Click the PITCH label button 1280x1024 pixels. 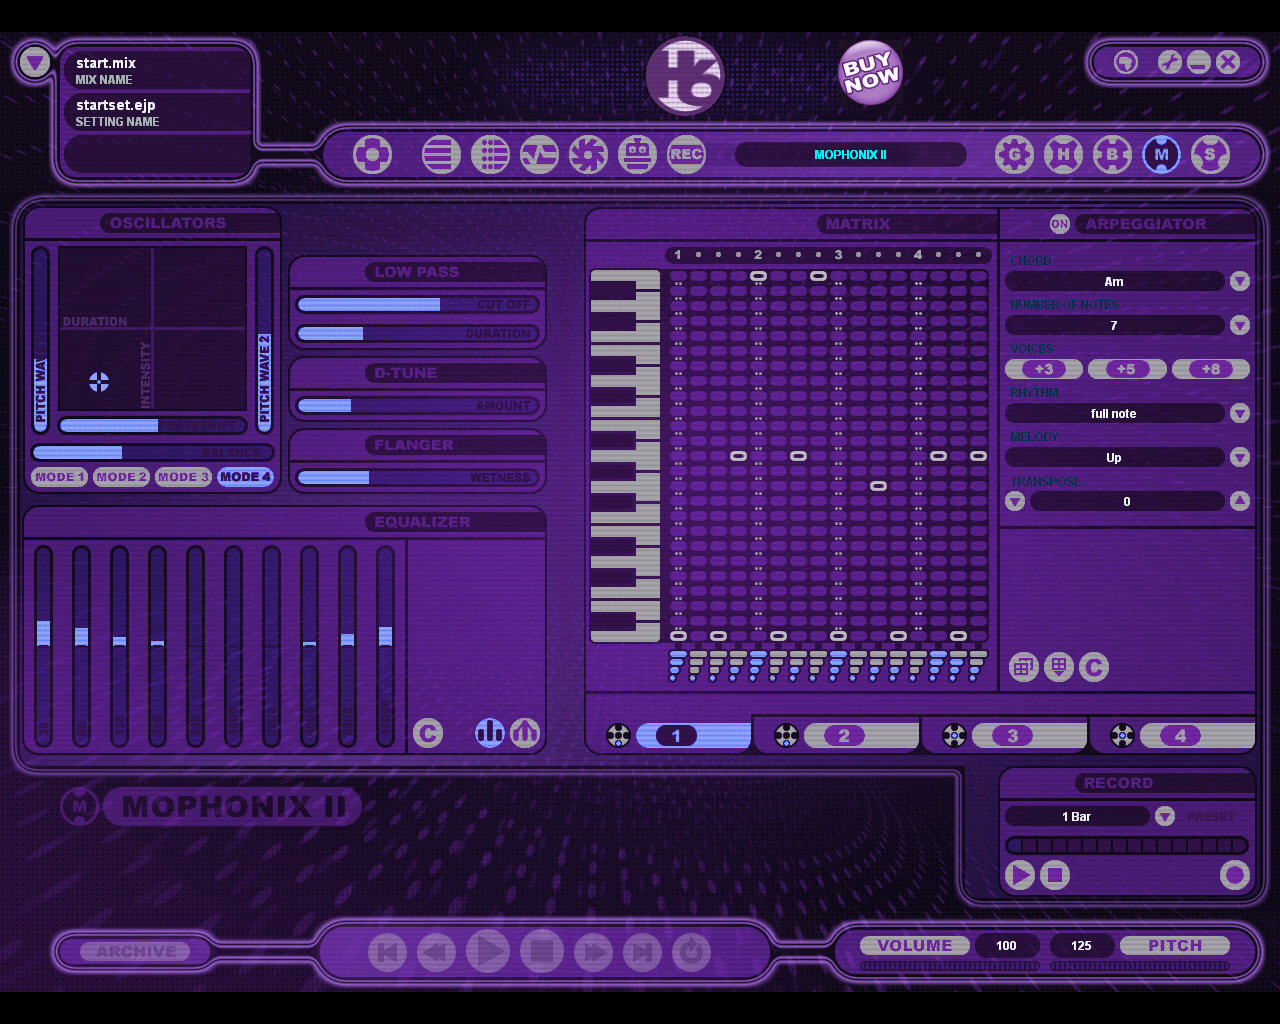click(1175, 945)
